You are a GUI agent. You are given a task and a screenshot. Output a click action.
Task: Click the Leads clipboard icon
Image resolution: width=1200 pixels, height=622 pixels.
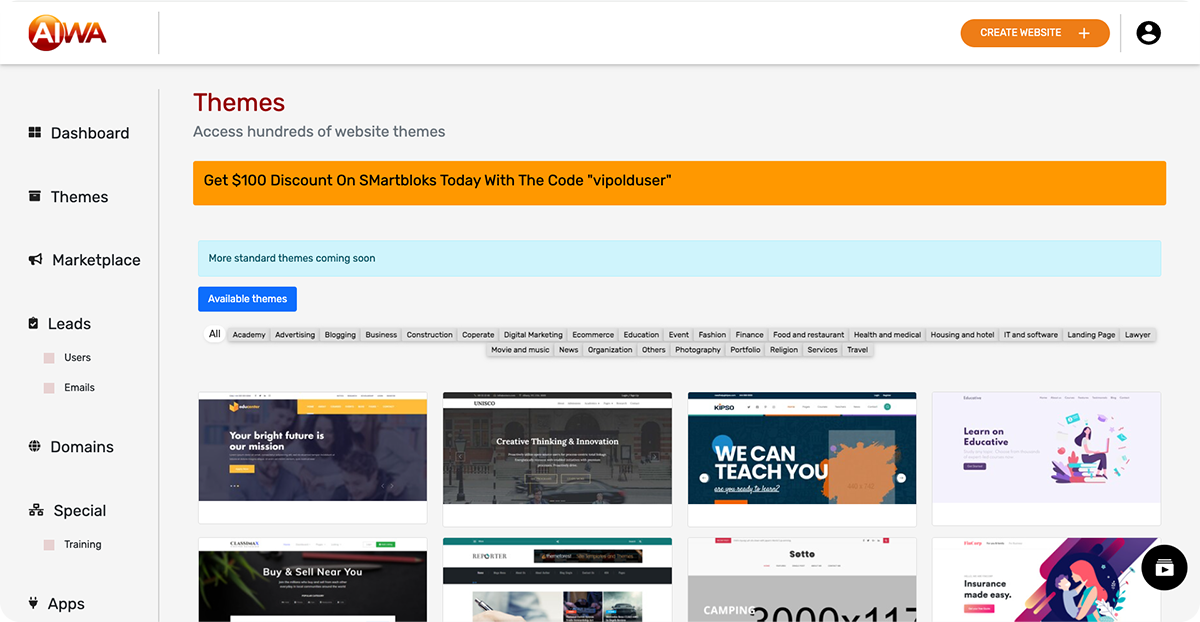click(34, 324)
